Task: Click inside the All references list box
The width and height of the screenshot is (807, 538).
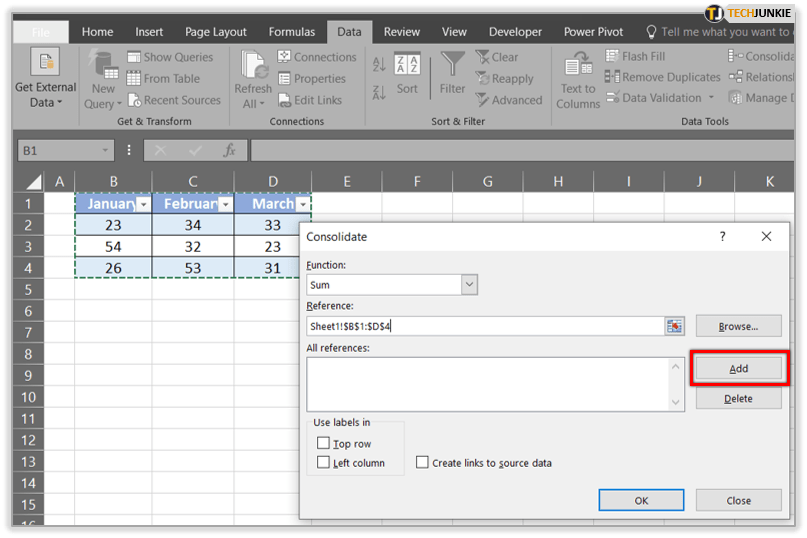Action: (488, 383)
